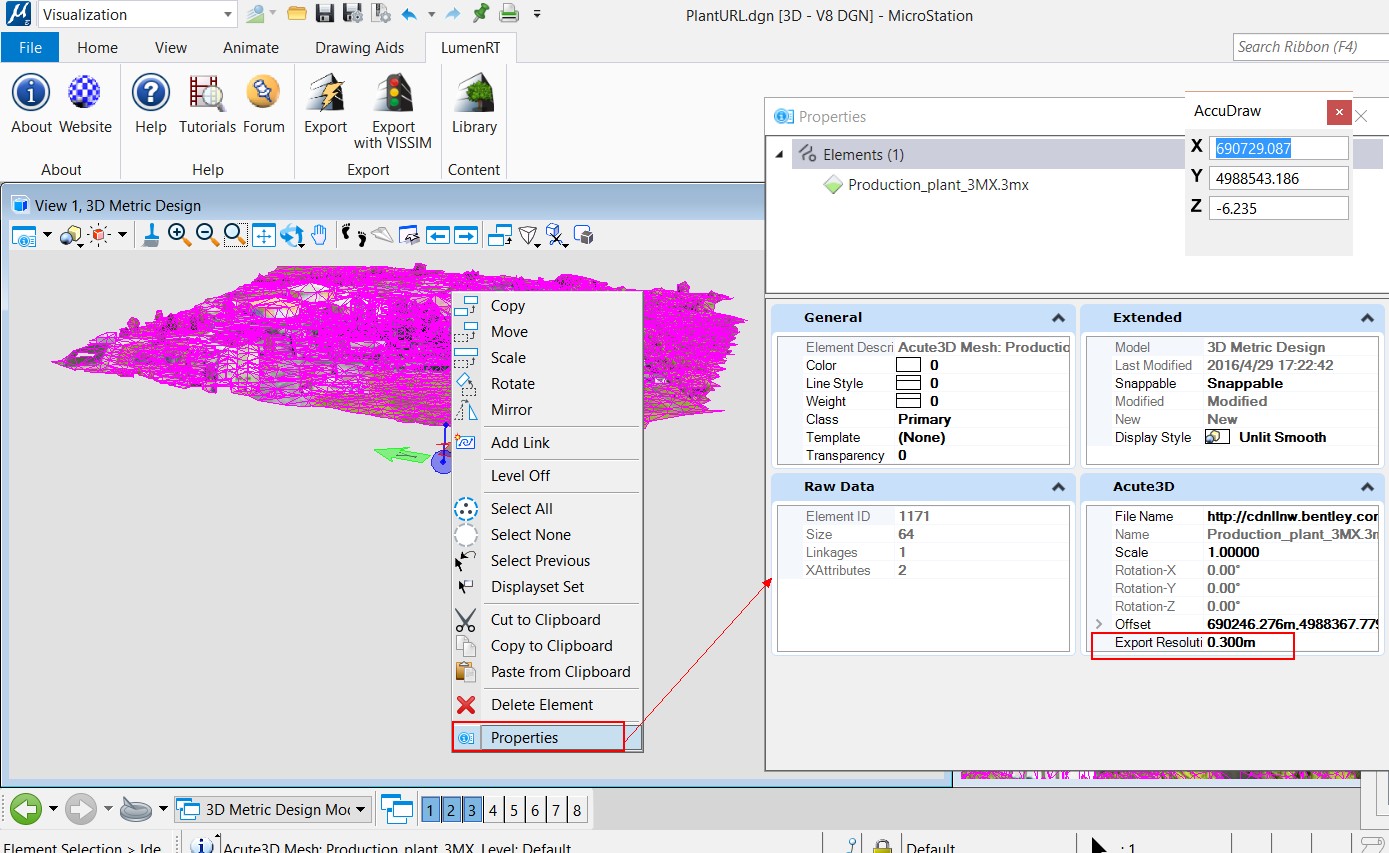The width and height of the screenshot is (1389, 853).
Task: Collapse the Extended properties section
Action: click(x=1367, y=318)
